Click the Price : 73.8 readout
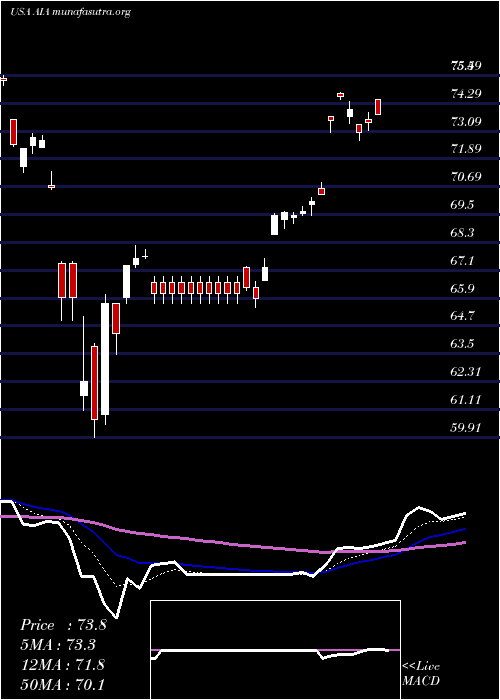Screen dimensions: 500x700 point(63,625)
